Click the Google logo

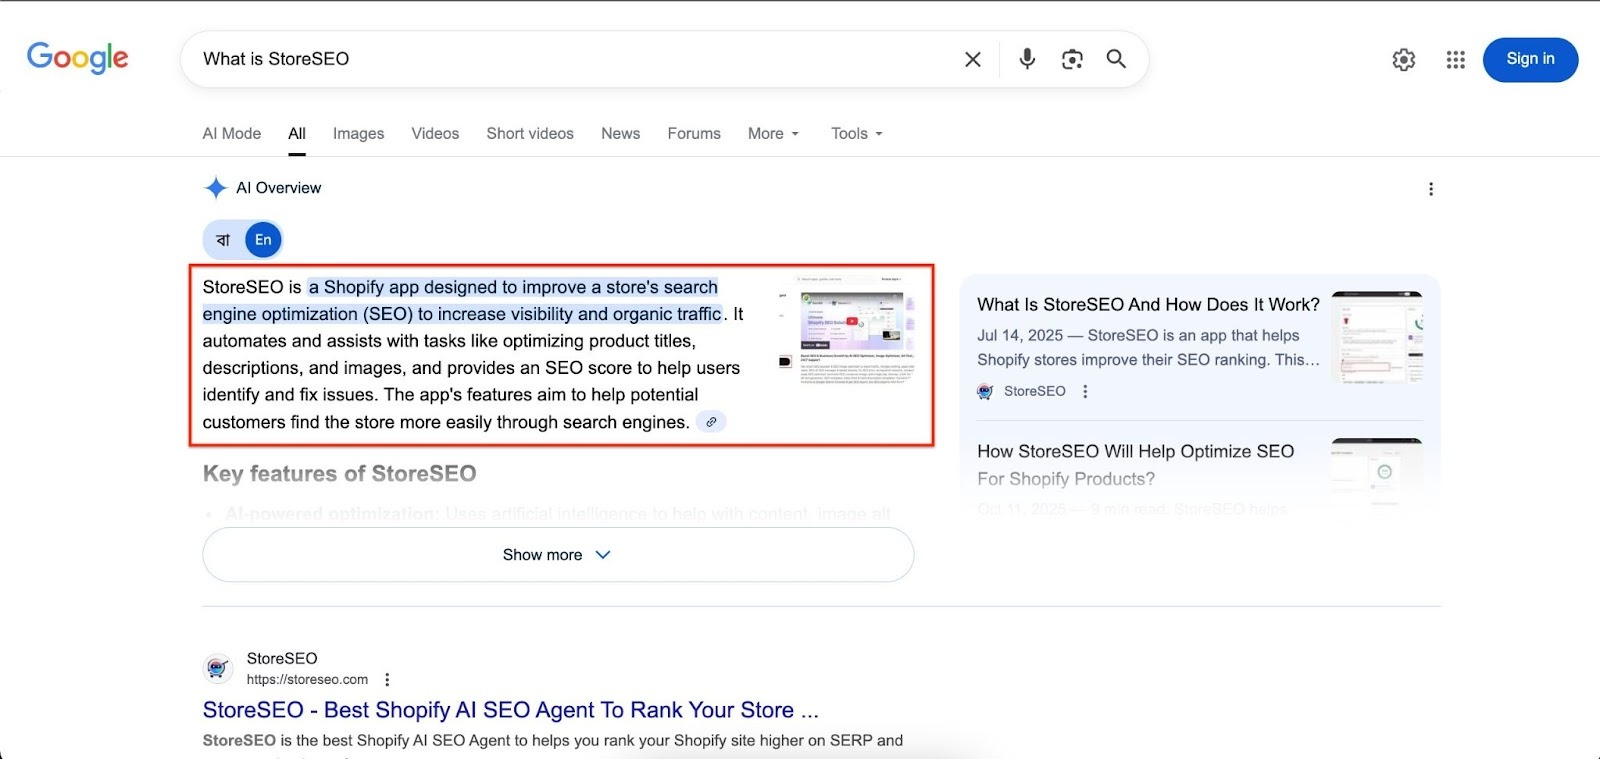coord(77,58)
